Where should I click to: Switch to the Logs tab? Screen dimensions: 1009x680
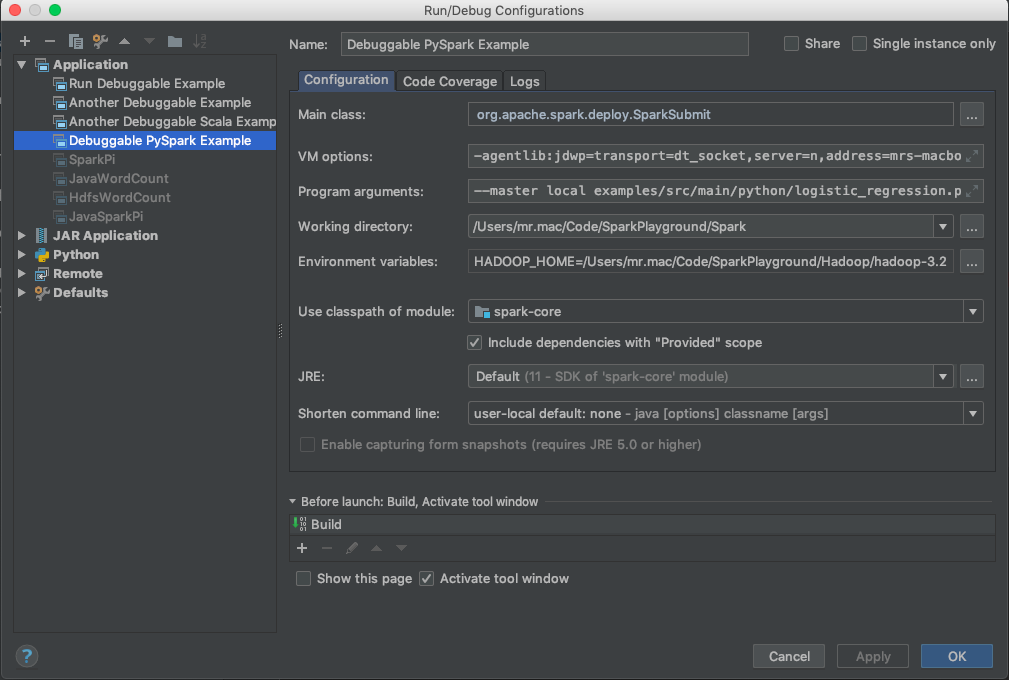pos(524,81)
